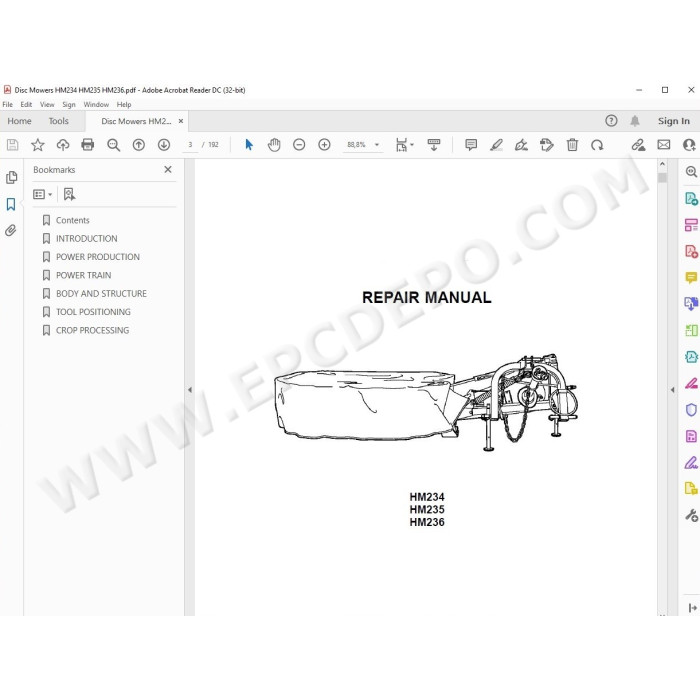The height and width of the screenshot is (700, 700).
Task: Open Create PDF tool in right pane
Action: 691,251
